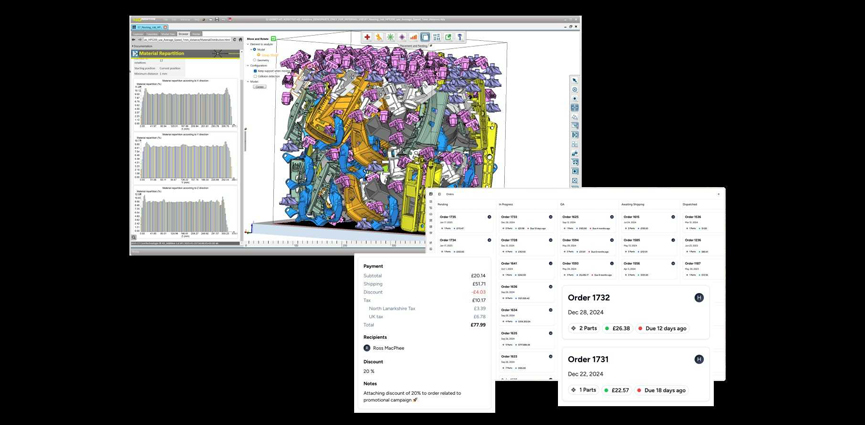The image size is (865, 425).
Task: Select the Model radio button
Action: pyautogui.click(x=256, y=50)
